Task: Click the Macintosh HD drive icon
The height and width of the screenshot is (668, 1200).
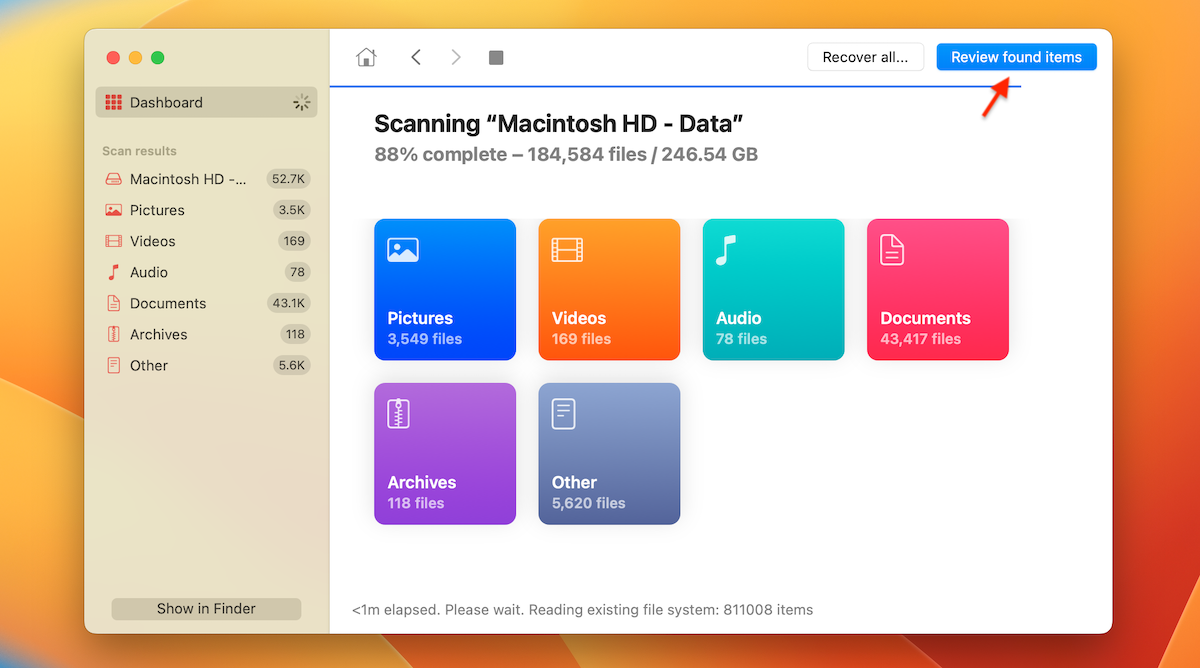Action: (113, 179)
